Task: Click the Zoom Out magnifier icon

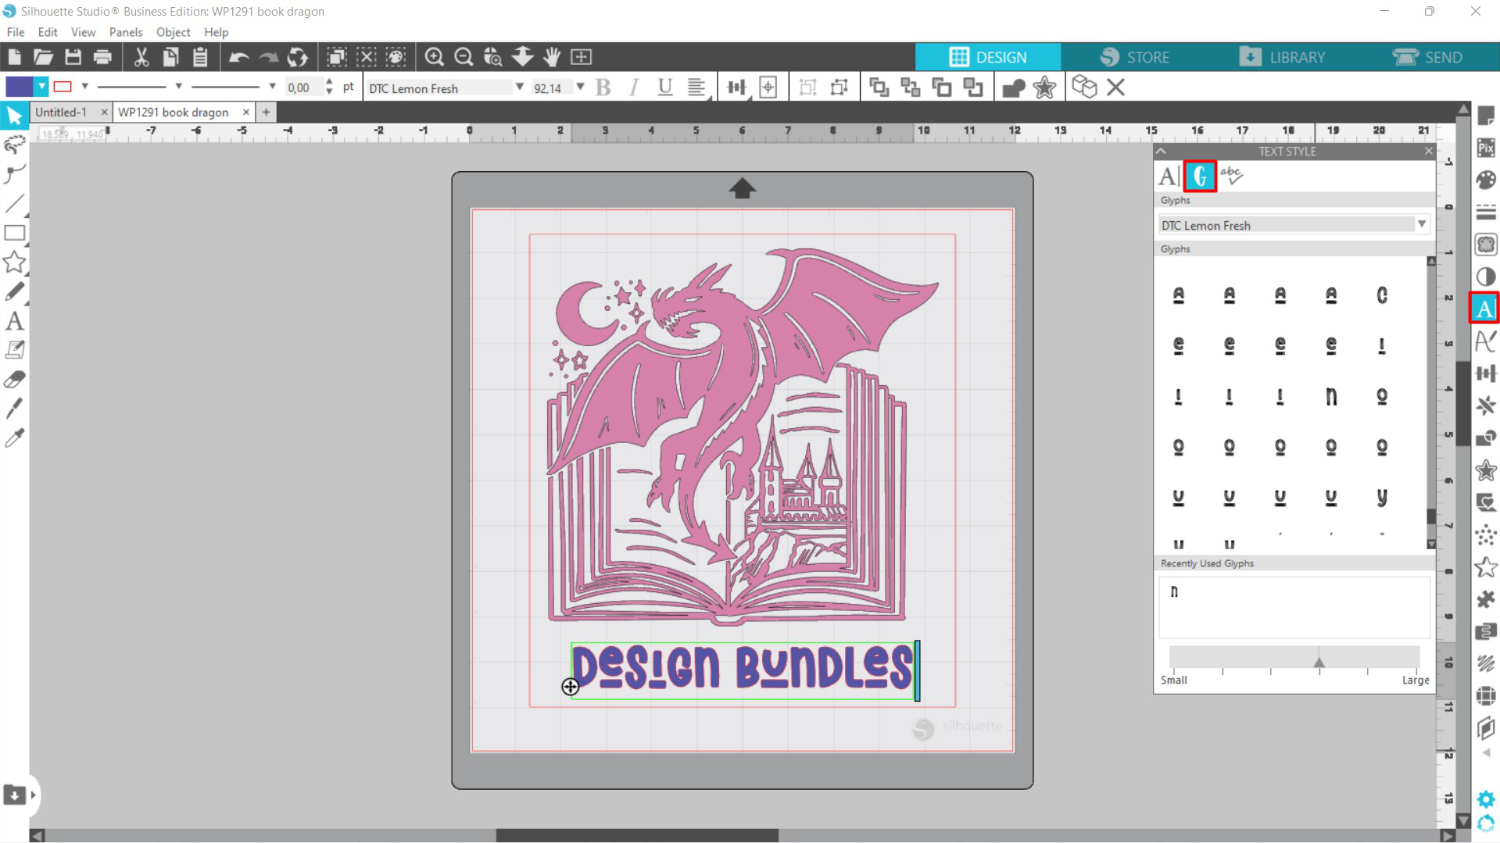Action: pyautogui.click(x=463, y=57)
